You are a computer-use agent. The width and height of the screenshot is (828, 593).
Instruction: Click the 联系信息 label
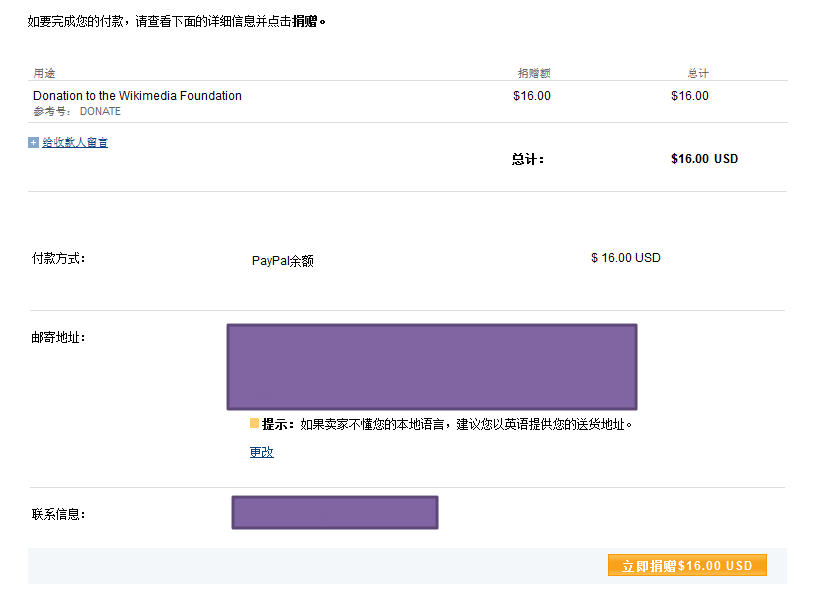(59, 514)
